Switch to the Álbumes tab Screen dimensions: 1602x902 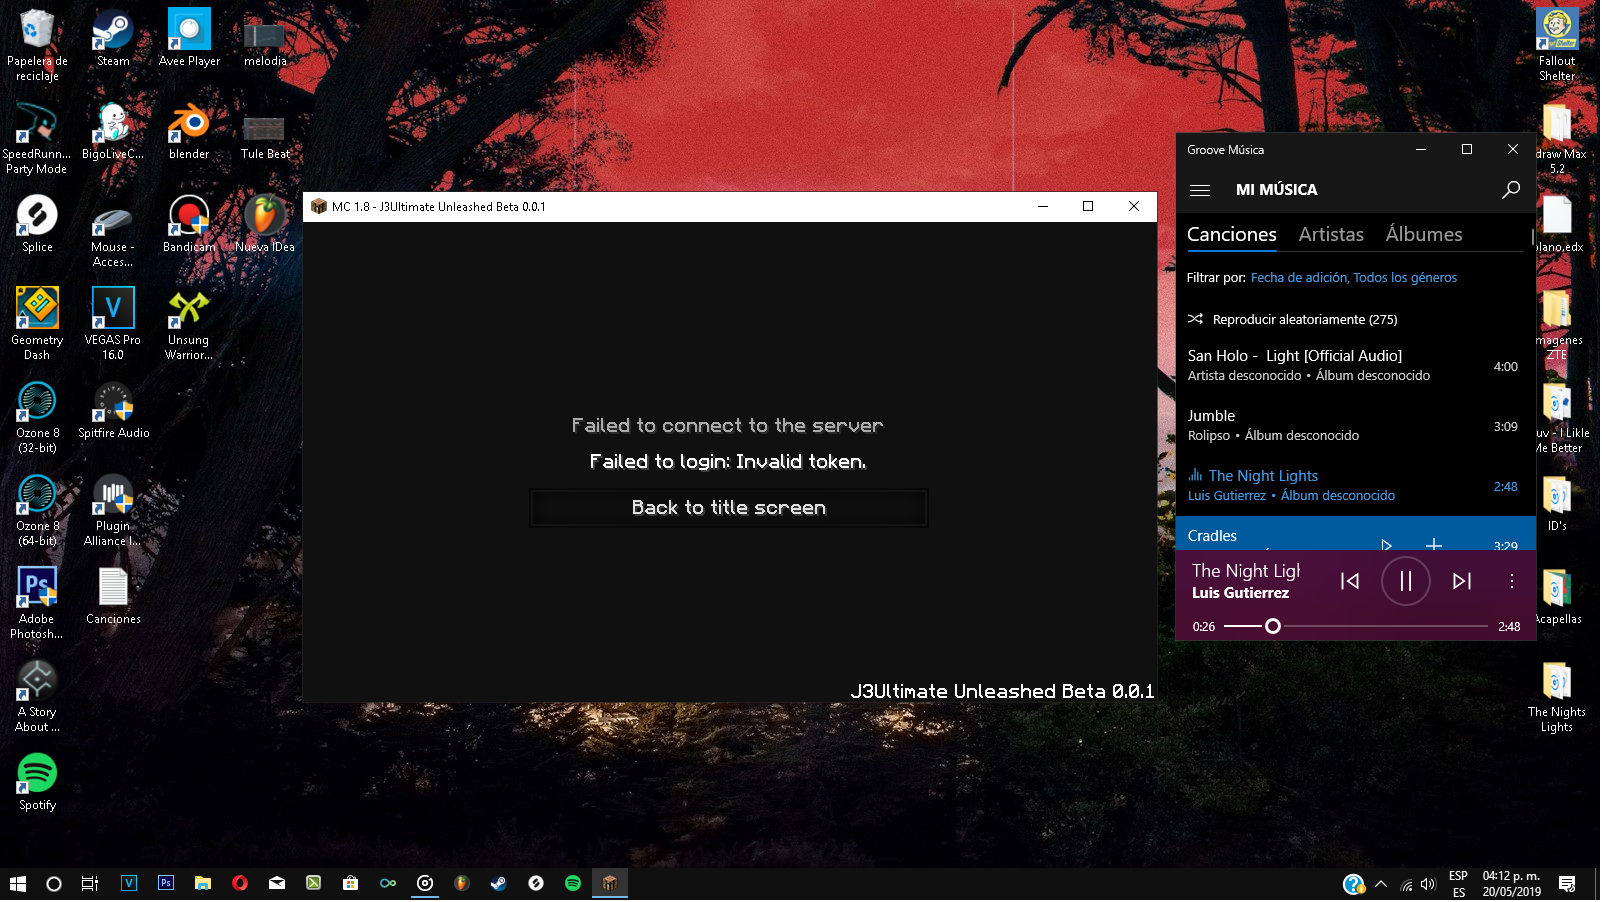pyautogui.click(x=1423, y=235)
